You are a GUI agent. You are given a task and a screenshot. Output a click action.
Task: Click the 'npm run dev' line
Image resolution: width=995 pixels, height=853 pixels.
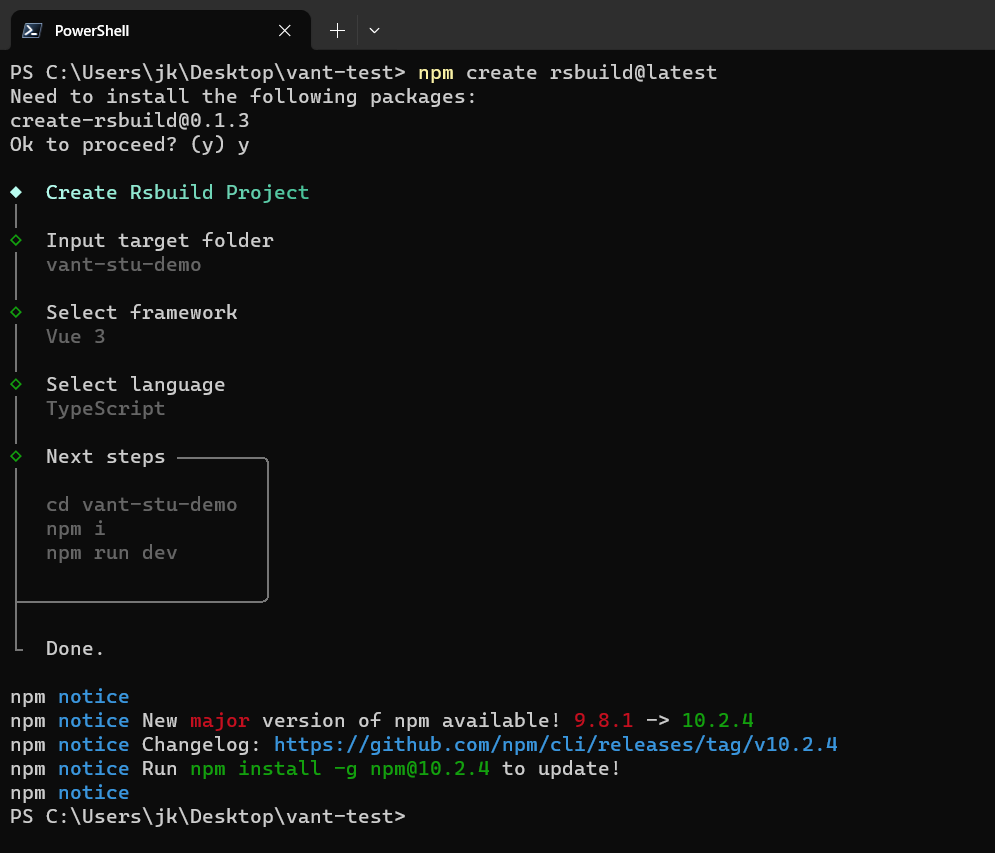pos(111,553)
